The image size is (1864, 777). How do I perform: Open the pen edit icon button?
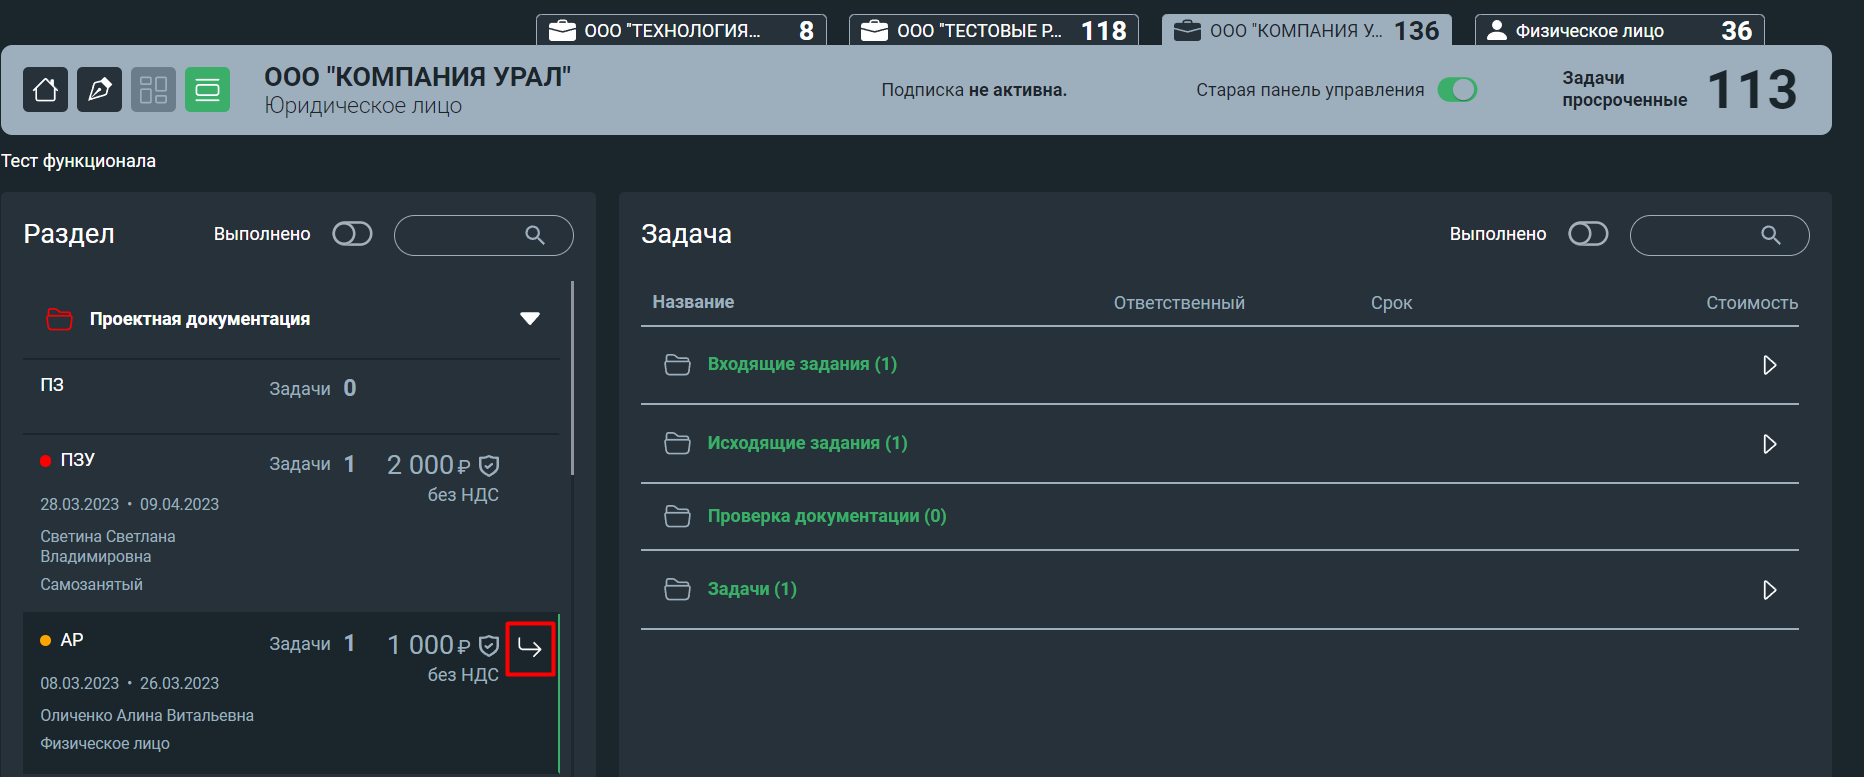point(100,90)
